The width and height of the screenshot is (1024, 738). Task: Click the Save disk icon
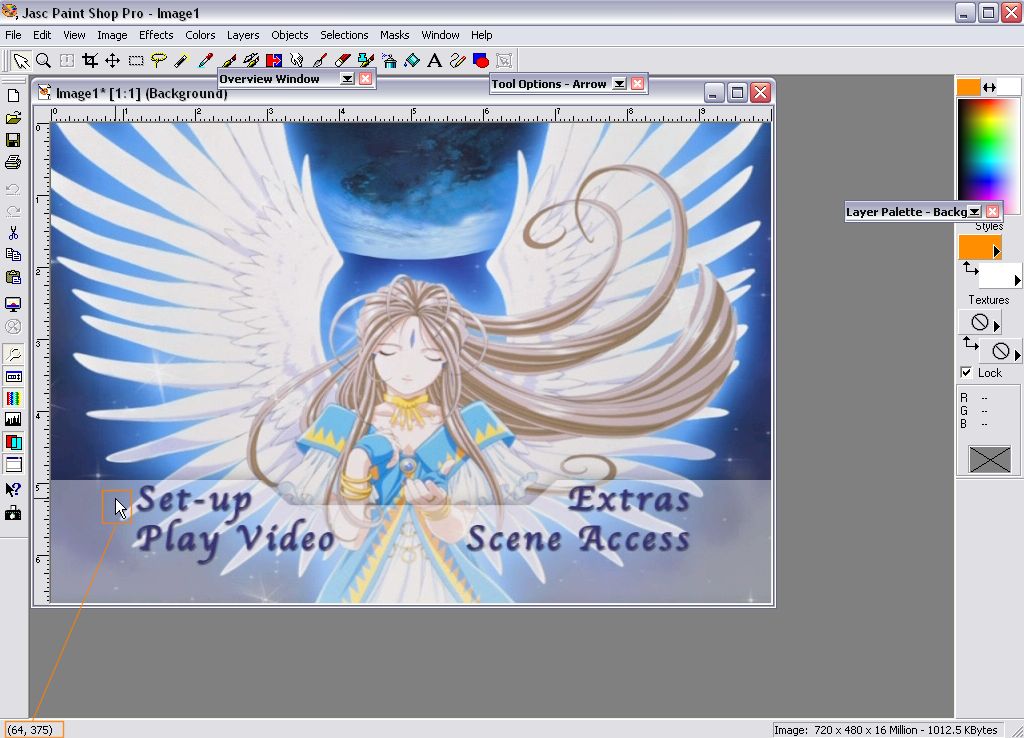pos(13,140)
